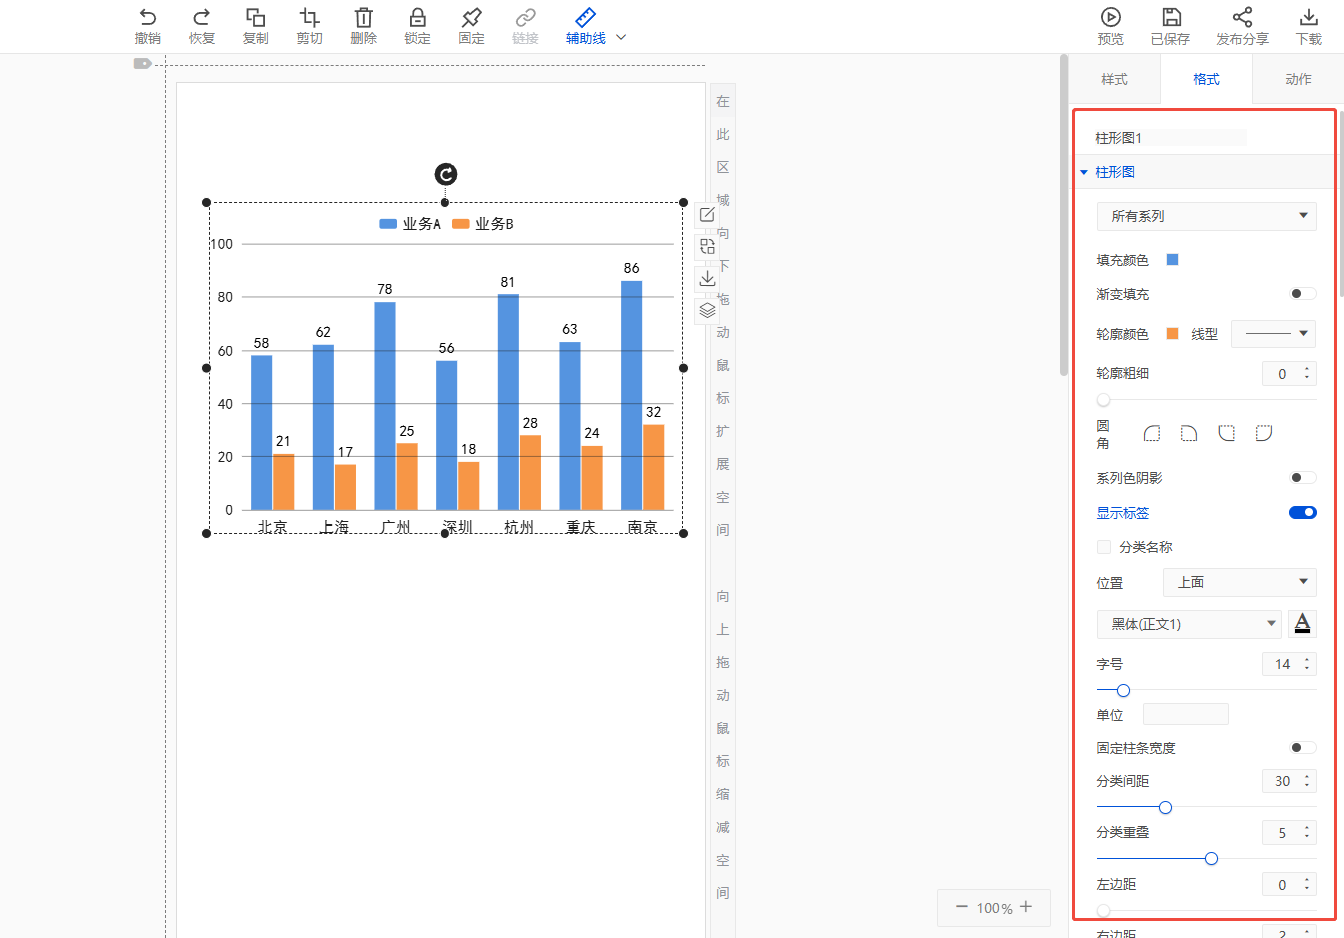Switch to the 样式 tab
1344x938 pixels.
[1114, 79]
